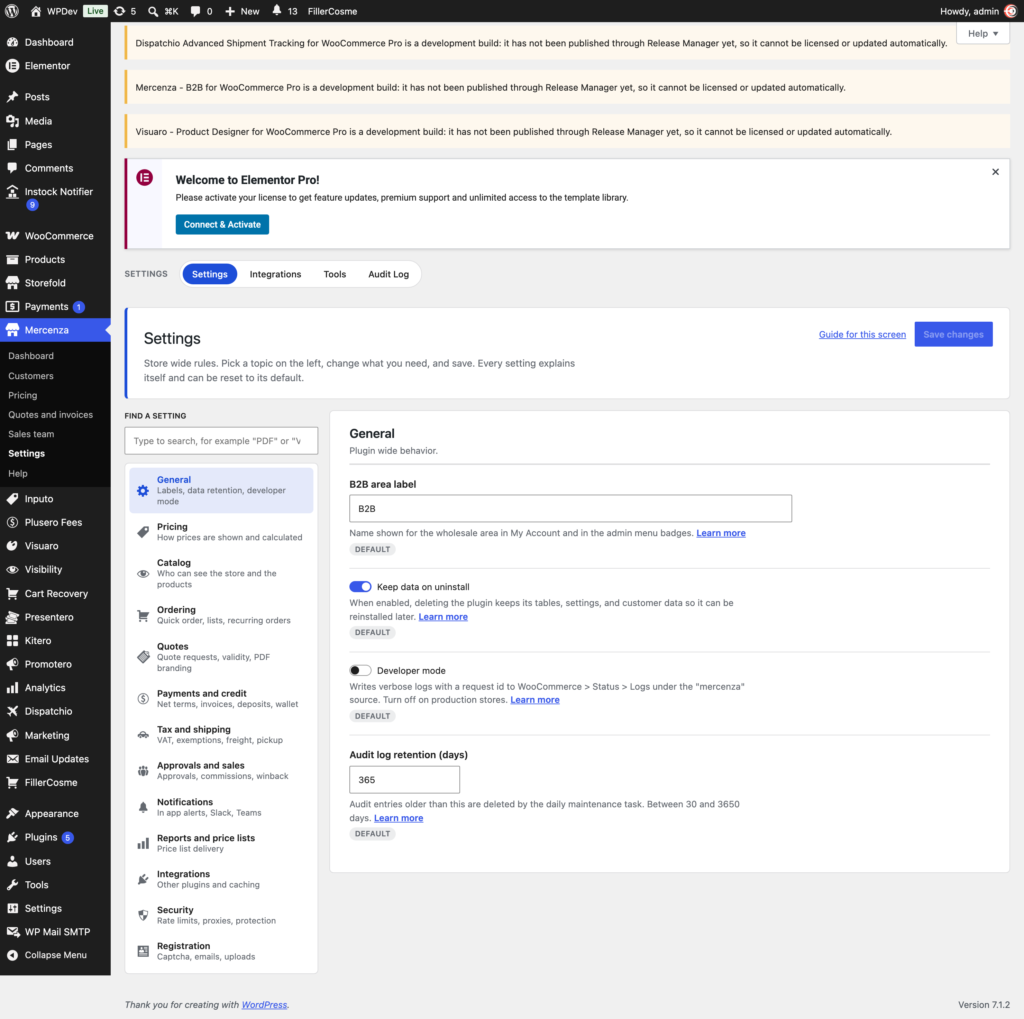Select the Payments and credit topic

(221, 699)
